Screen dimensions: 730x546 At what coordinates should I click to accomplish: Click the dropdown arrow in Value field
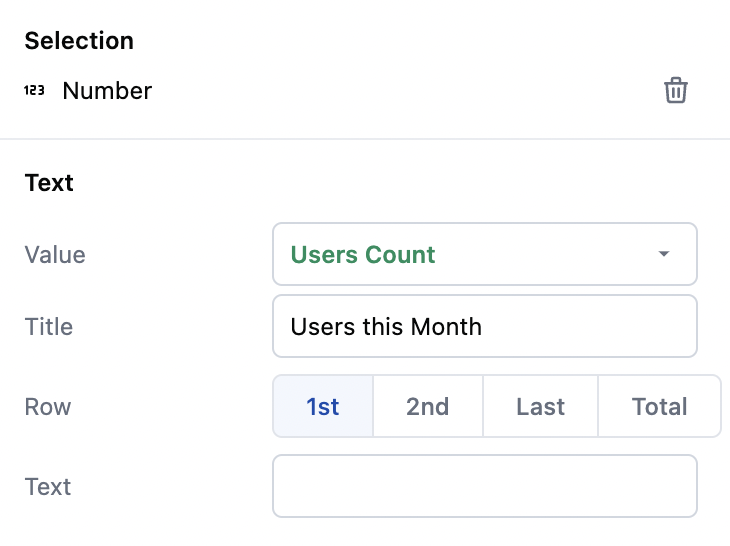664,254
